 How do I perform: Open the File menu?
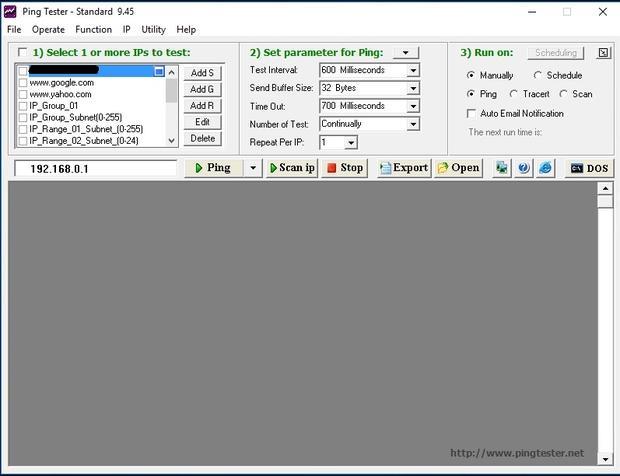pyautogui.click(x=14, y=30)
